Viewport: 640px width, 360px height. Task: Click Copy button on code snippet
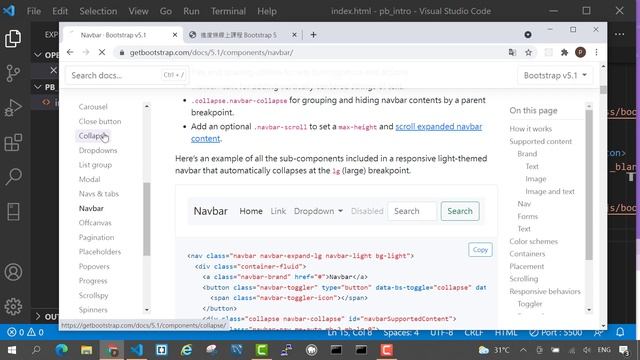(x=480, y=250)
